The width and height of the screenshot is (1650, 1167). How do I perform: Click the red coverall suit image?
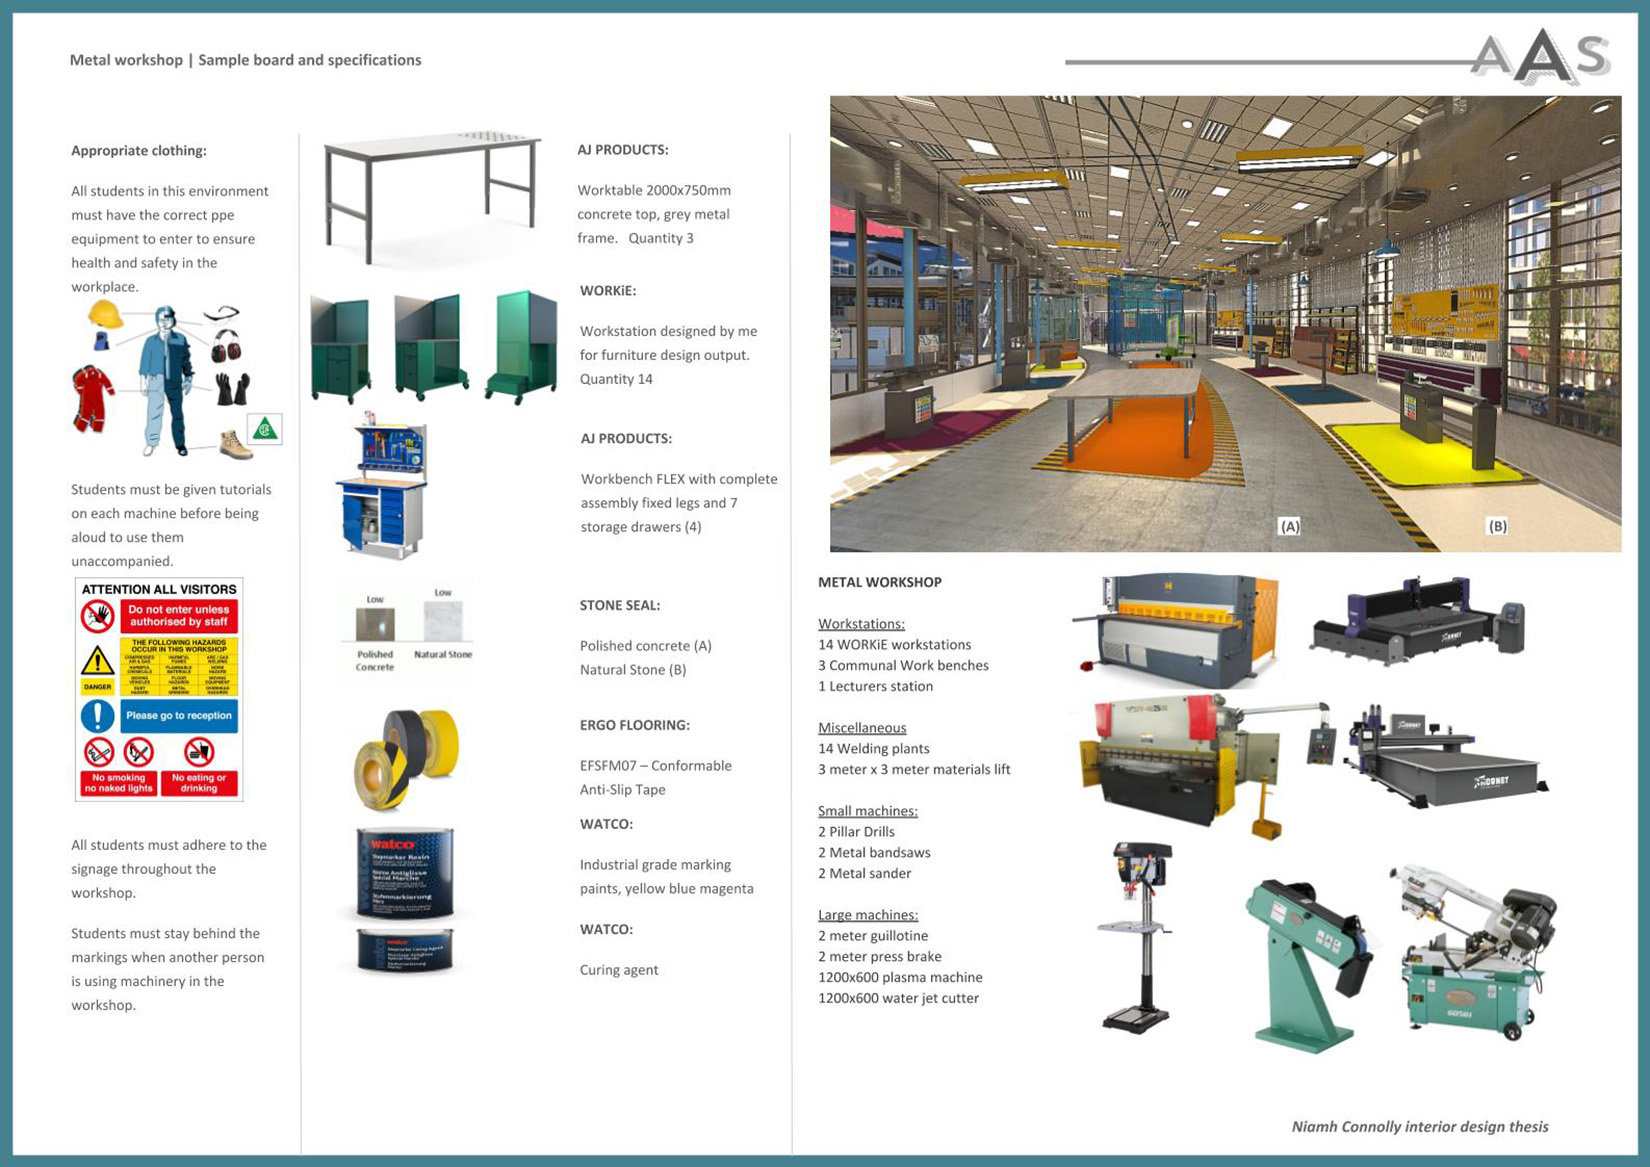[92, 398]
